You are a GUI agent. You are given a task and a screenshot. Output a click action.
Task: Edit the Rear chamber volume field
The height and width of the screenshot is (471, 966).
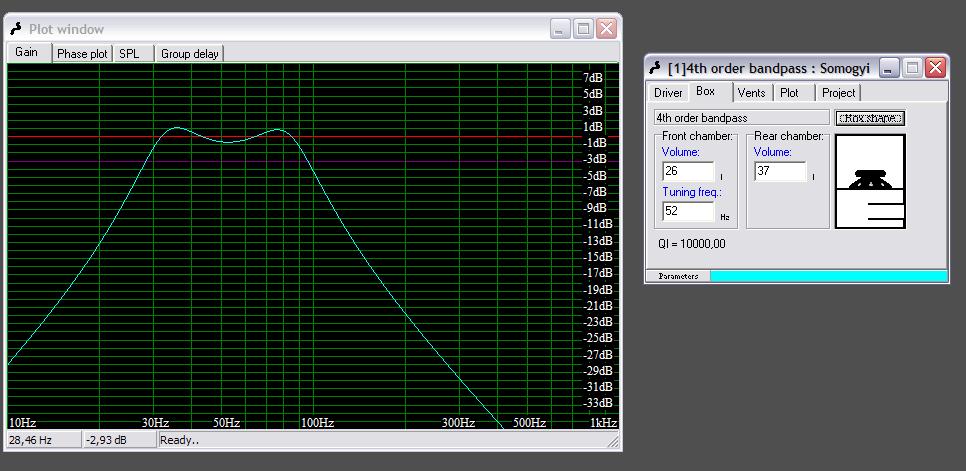click(x=780, y=171)
